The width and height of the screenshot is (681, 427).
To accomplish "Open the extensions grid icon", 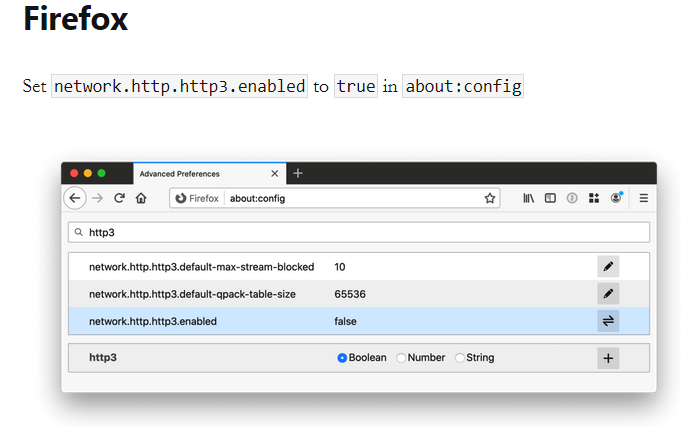I will click(594, 198).
